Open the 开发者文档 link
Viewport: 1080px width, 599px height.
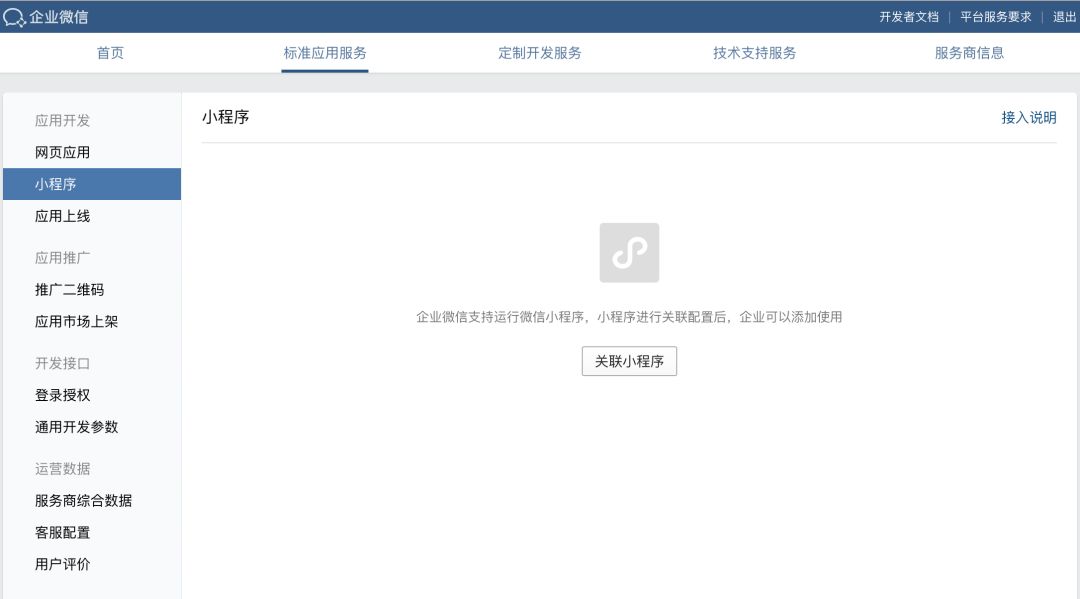908,17
